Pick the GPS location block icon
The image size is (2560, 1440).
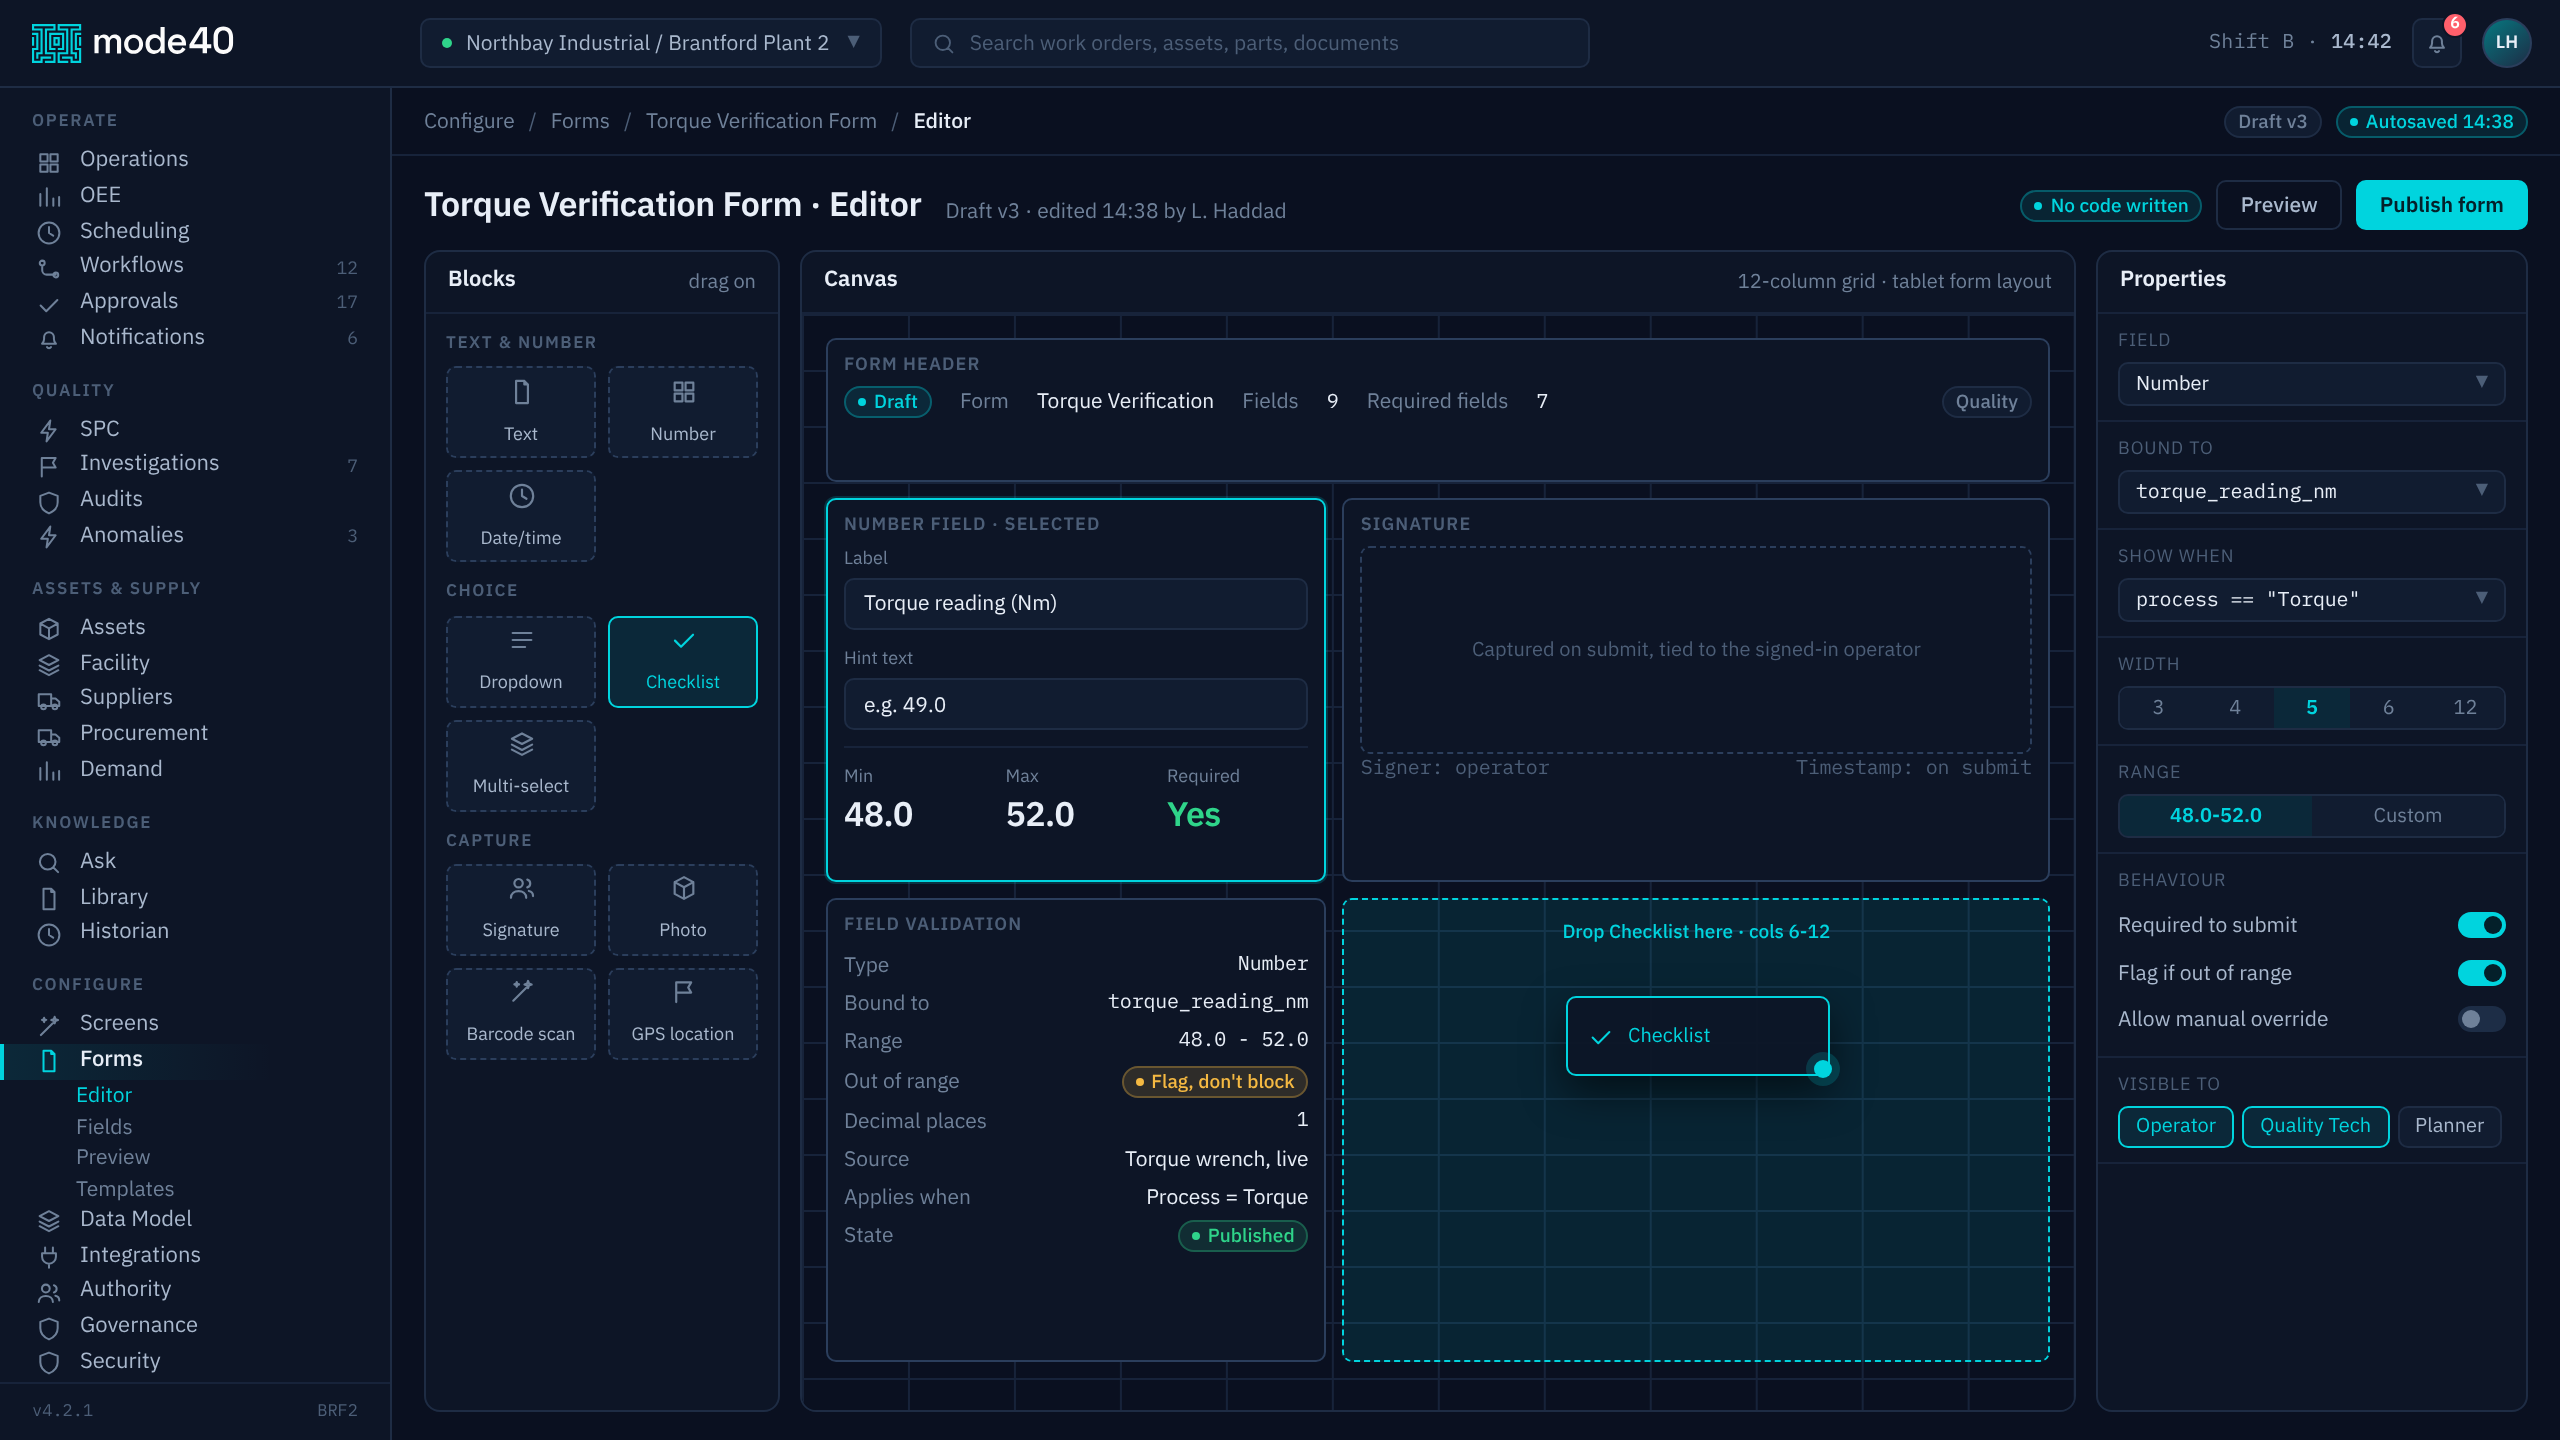(683, 992)
